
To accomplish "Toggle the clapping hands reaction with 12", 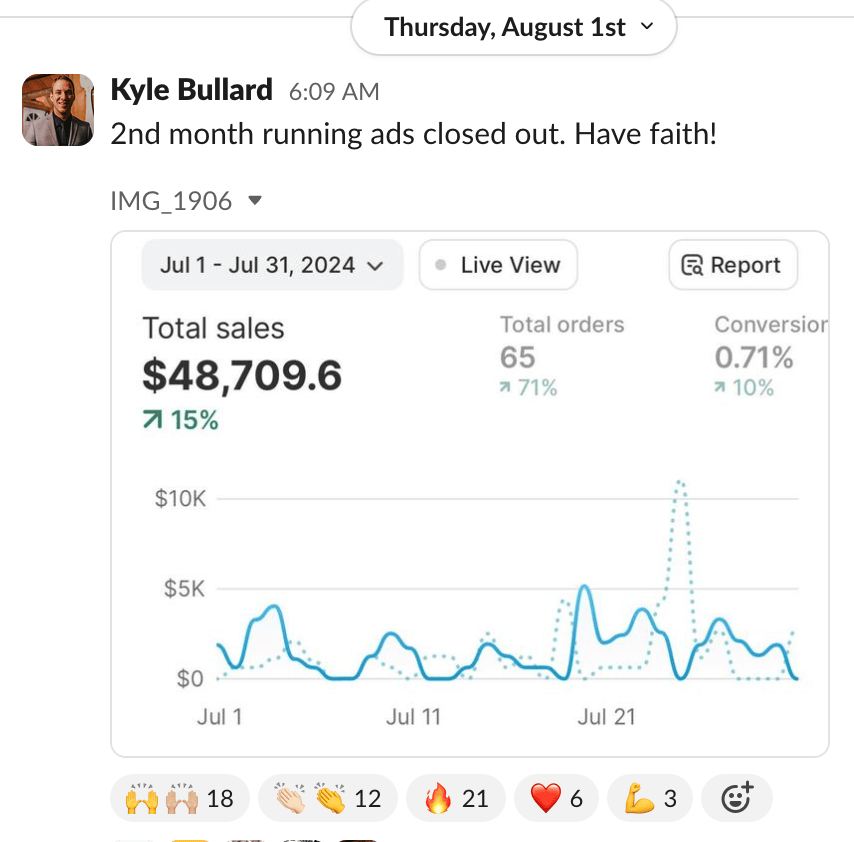I will [x=327, y=798].
